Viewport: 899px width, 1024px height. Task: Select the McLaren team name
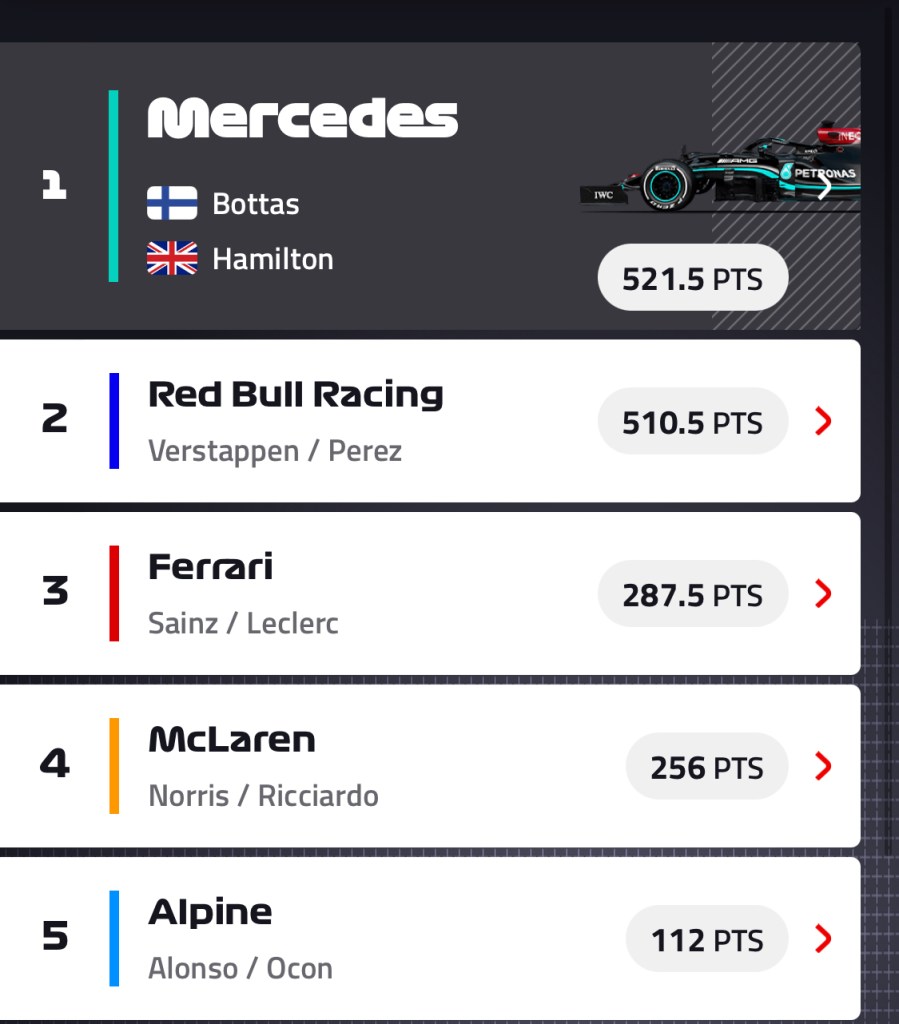[232, 740]
